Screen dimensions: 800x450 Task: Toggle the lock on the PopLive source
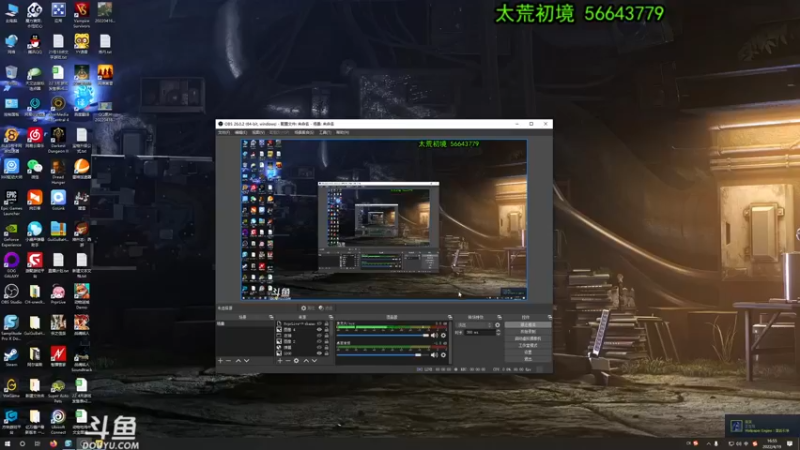[327, 323]
